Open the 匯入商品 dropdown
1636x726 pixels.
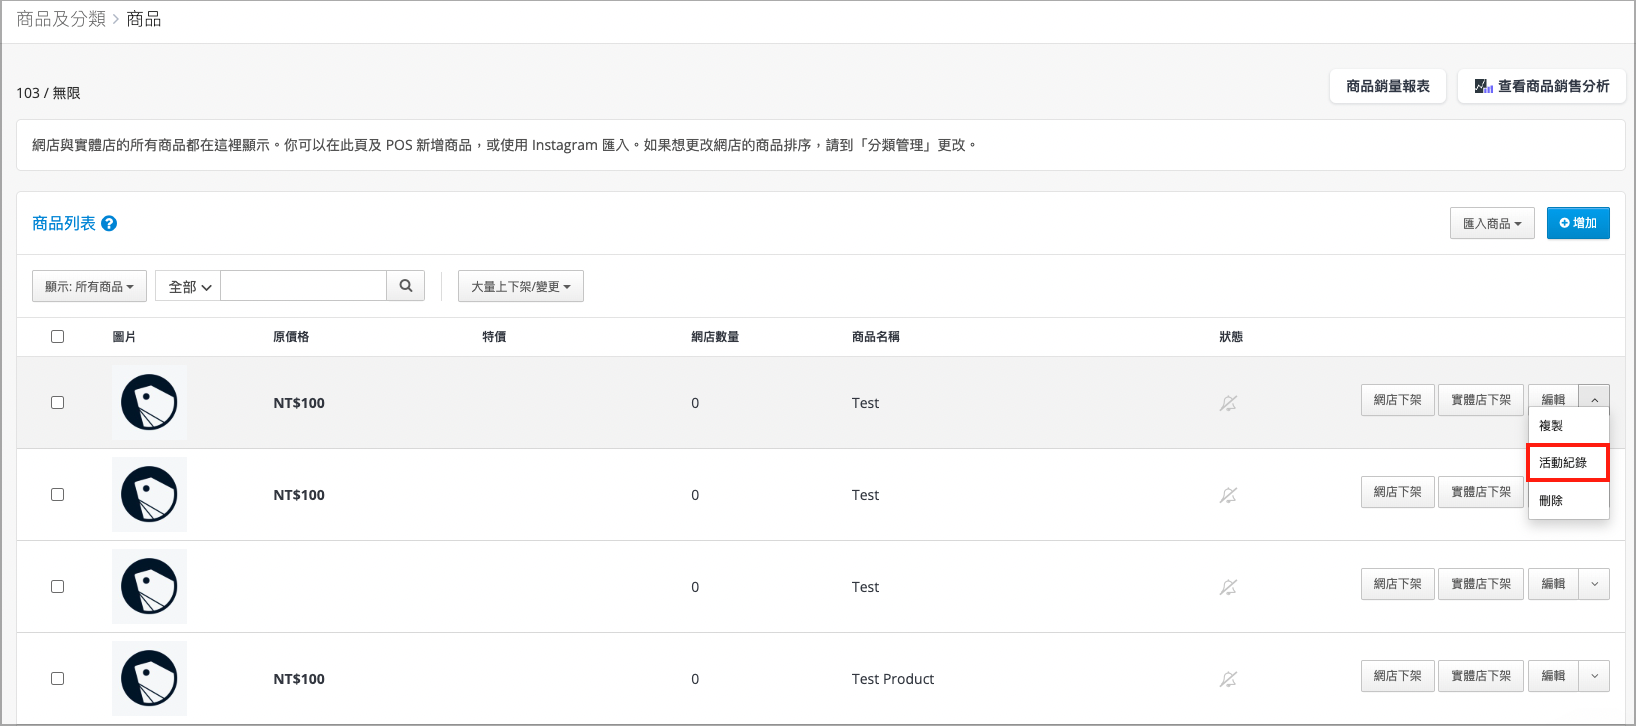[x=1492, y=223]
